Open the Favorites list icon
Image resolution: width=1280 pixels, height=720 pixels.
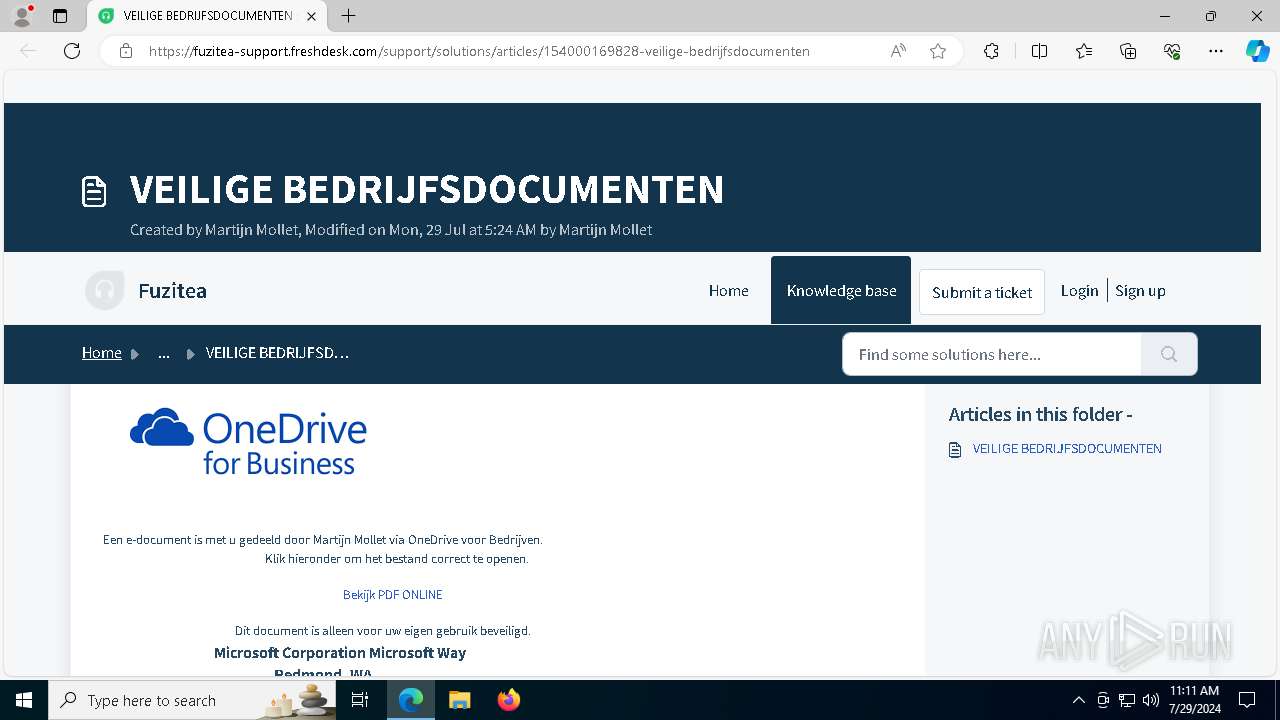coord(1084,51)
